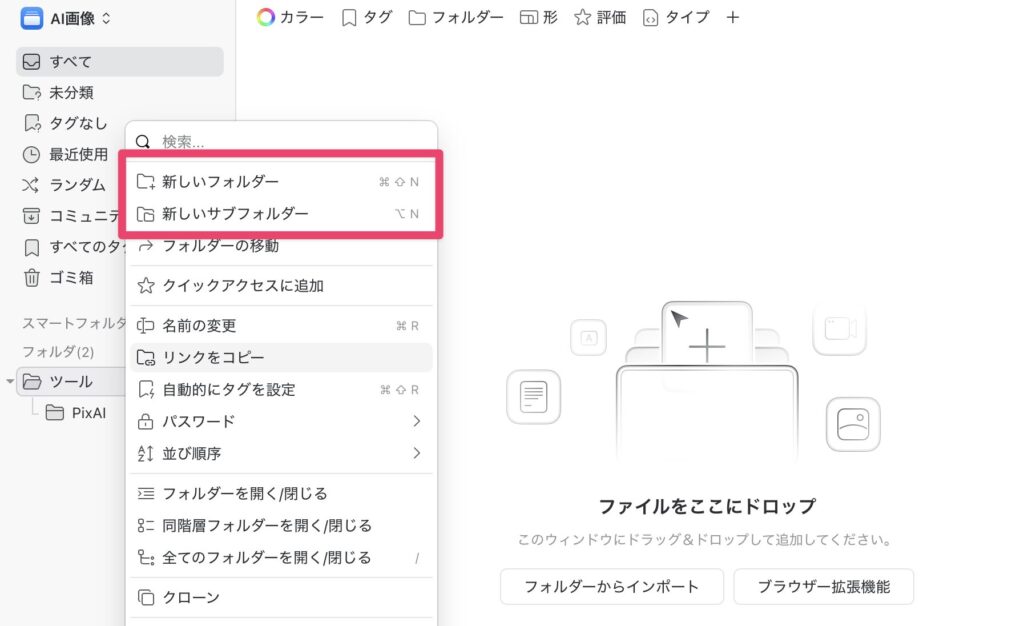
Task: Click the rainbow カラー color filter swatch
Action: pos(265,17)
